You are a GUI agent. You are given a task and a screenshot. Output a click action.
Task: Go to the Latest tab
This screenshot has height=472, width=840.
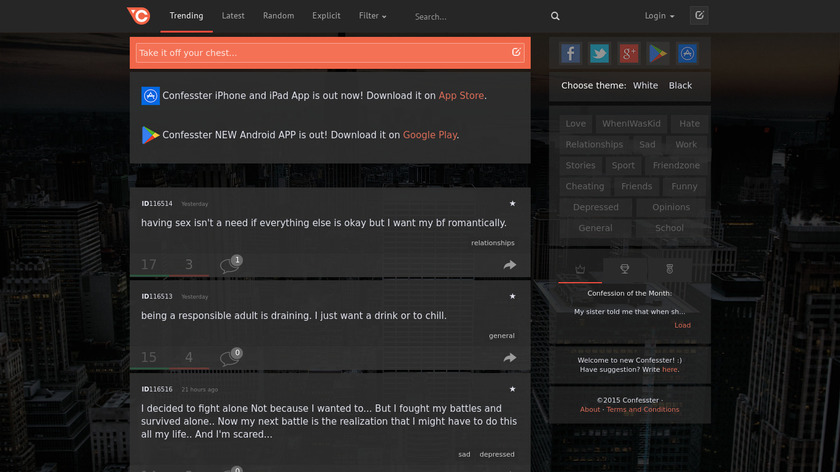coord(233,16)
